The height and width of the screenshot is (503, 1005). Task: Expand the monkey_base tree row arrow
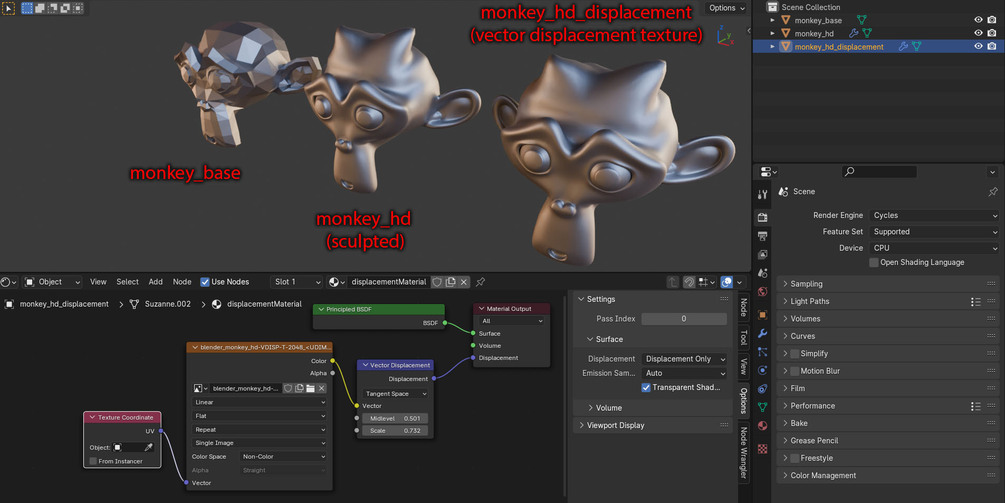[772, 21]
